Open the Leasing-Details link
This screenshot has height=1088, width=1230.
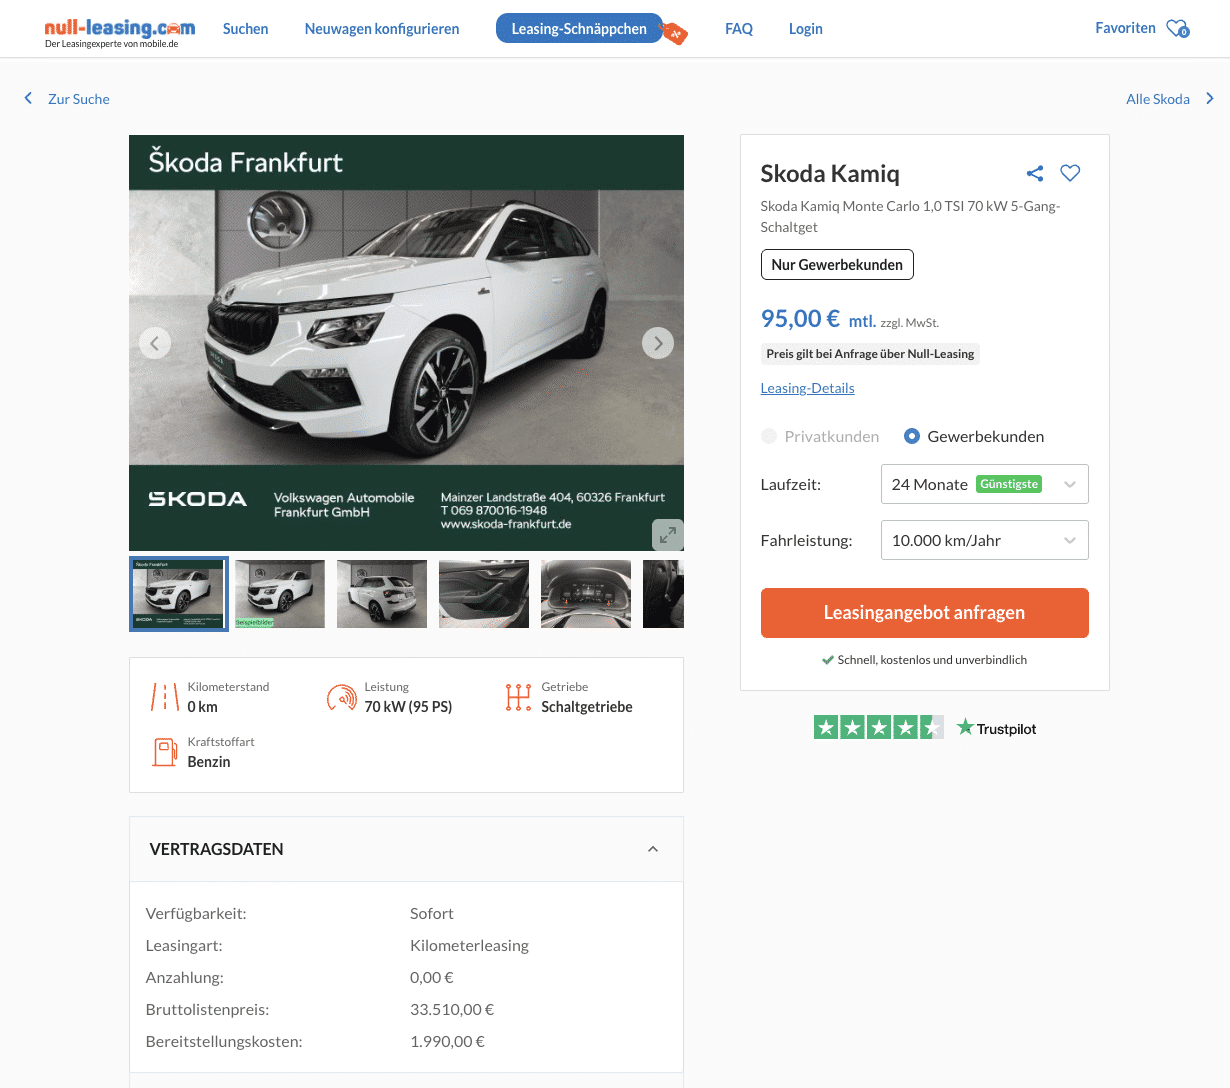(807, 388)
